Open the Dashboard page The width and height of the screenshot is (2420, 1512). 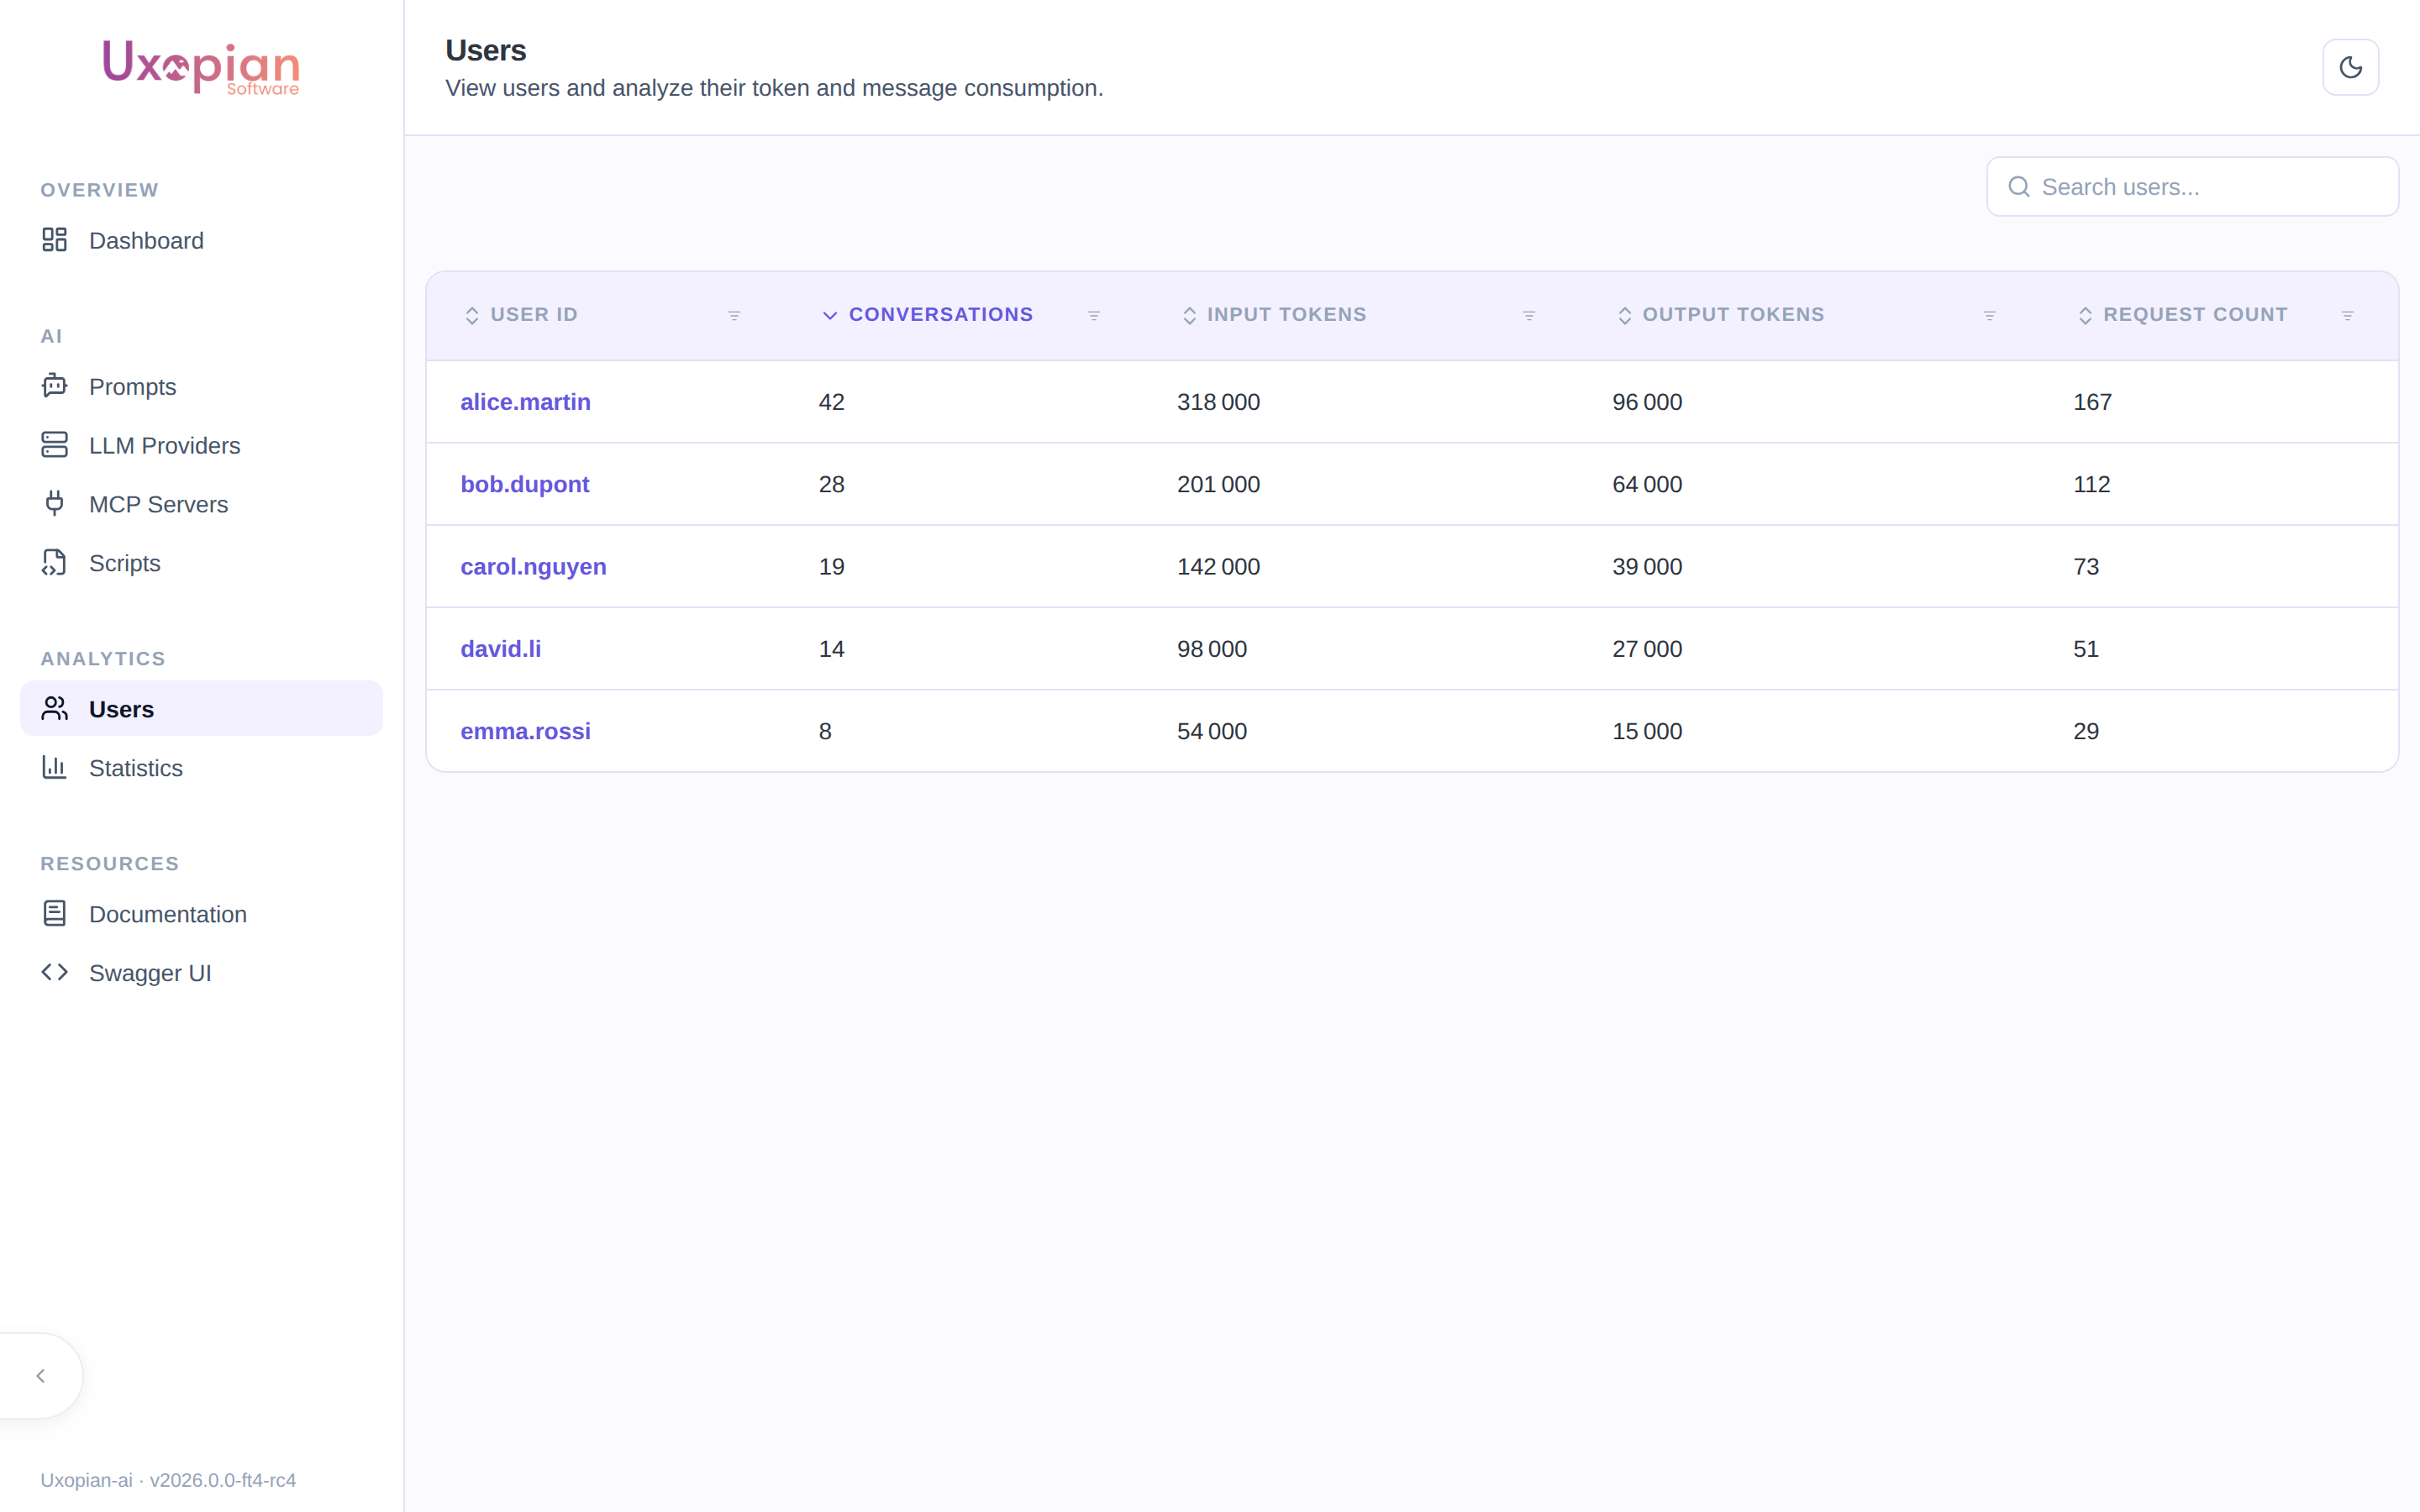click(x=201, y=240)
